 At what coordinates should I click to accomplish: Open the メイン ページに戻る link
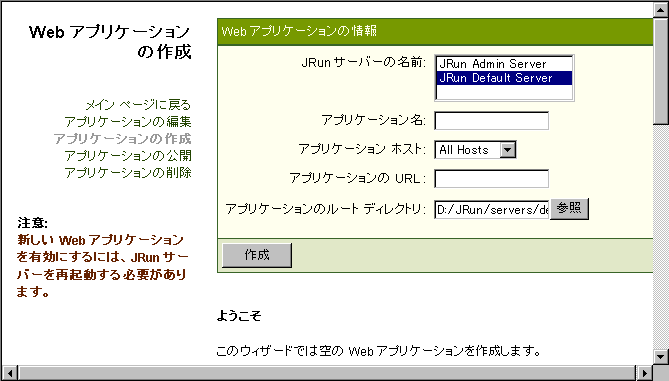pyautogui.click(x=138, y=105)
